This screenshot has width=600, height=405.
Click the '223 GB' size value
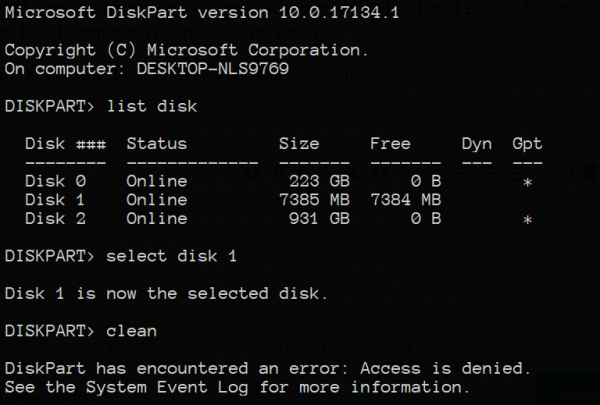coord(319,181)
